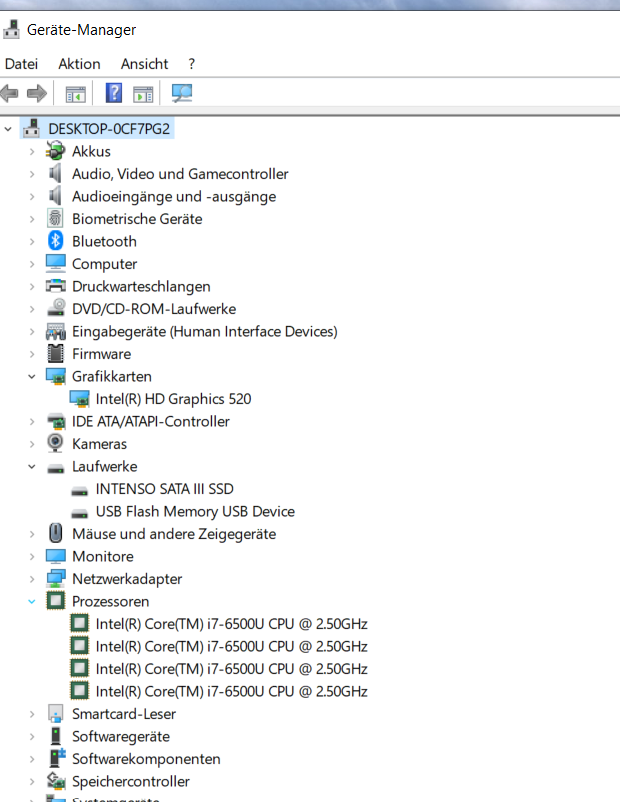Select the DESKTOP-0CF7PG2 computer name
The image size is (620, 802).
[109, 129]
